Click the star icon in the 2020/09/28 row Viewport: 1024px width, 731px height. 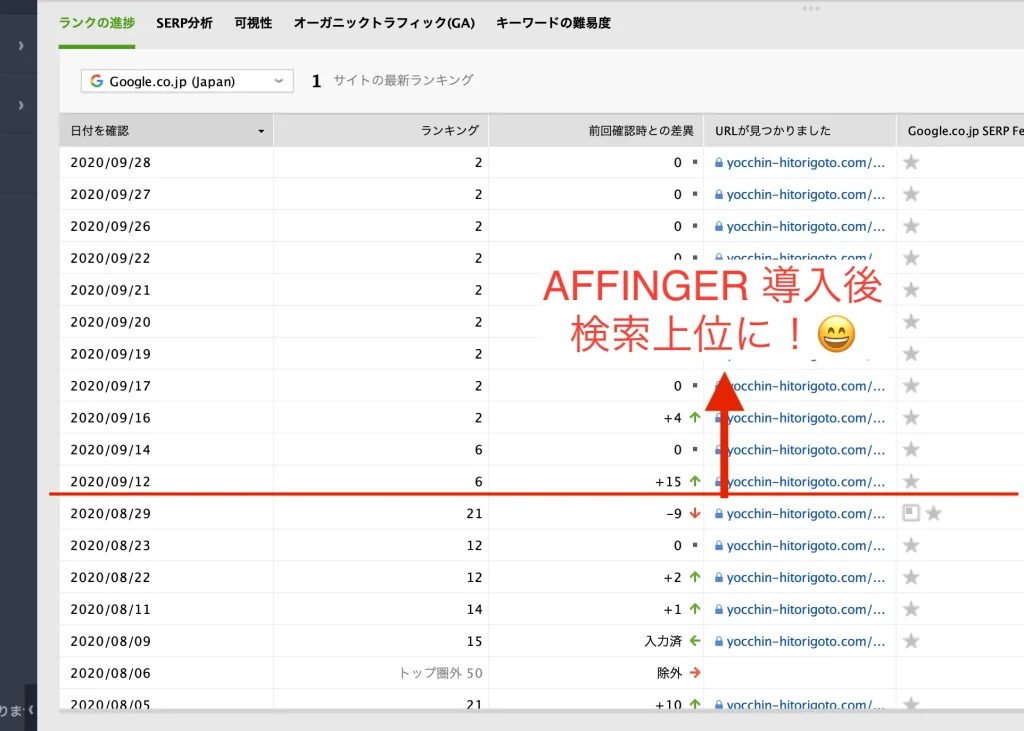click(x=911, y=162)
